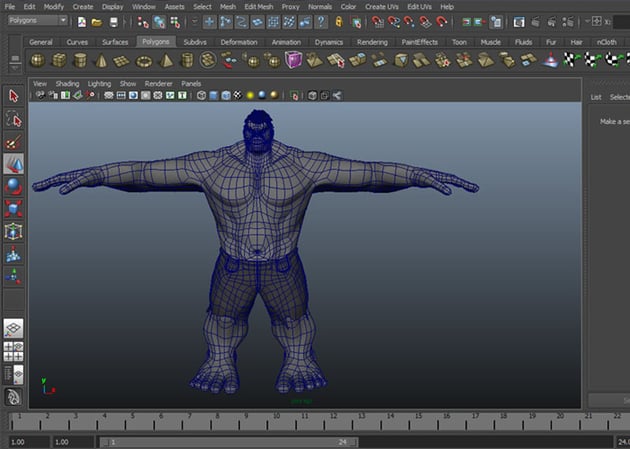Click the range slider bar

pyautogui.click(x=229, y=442)
